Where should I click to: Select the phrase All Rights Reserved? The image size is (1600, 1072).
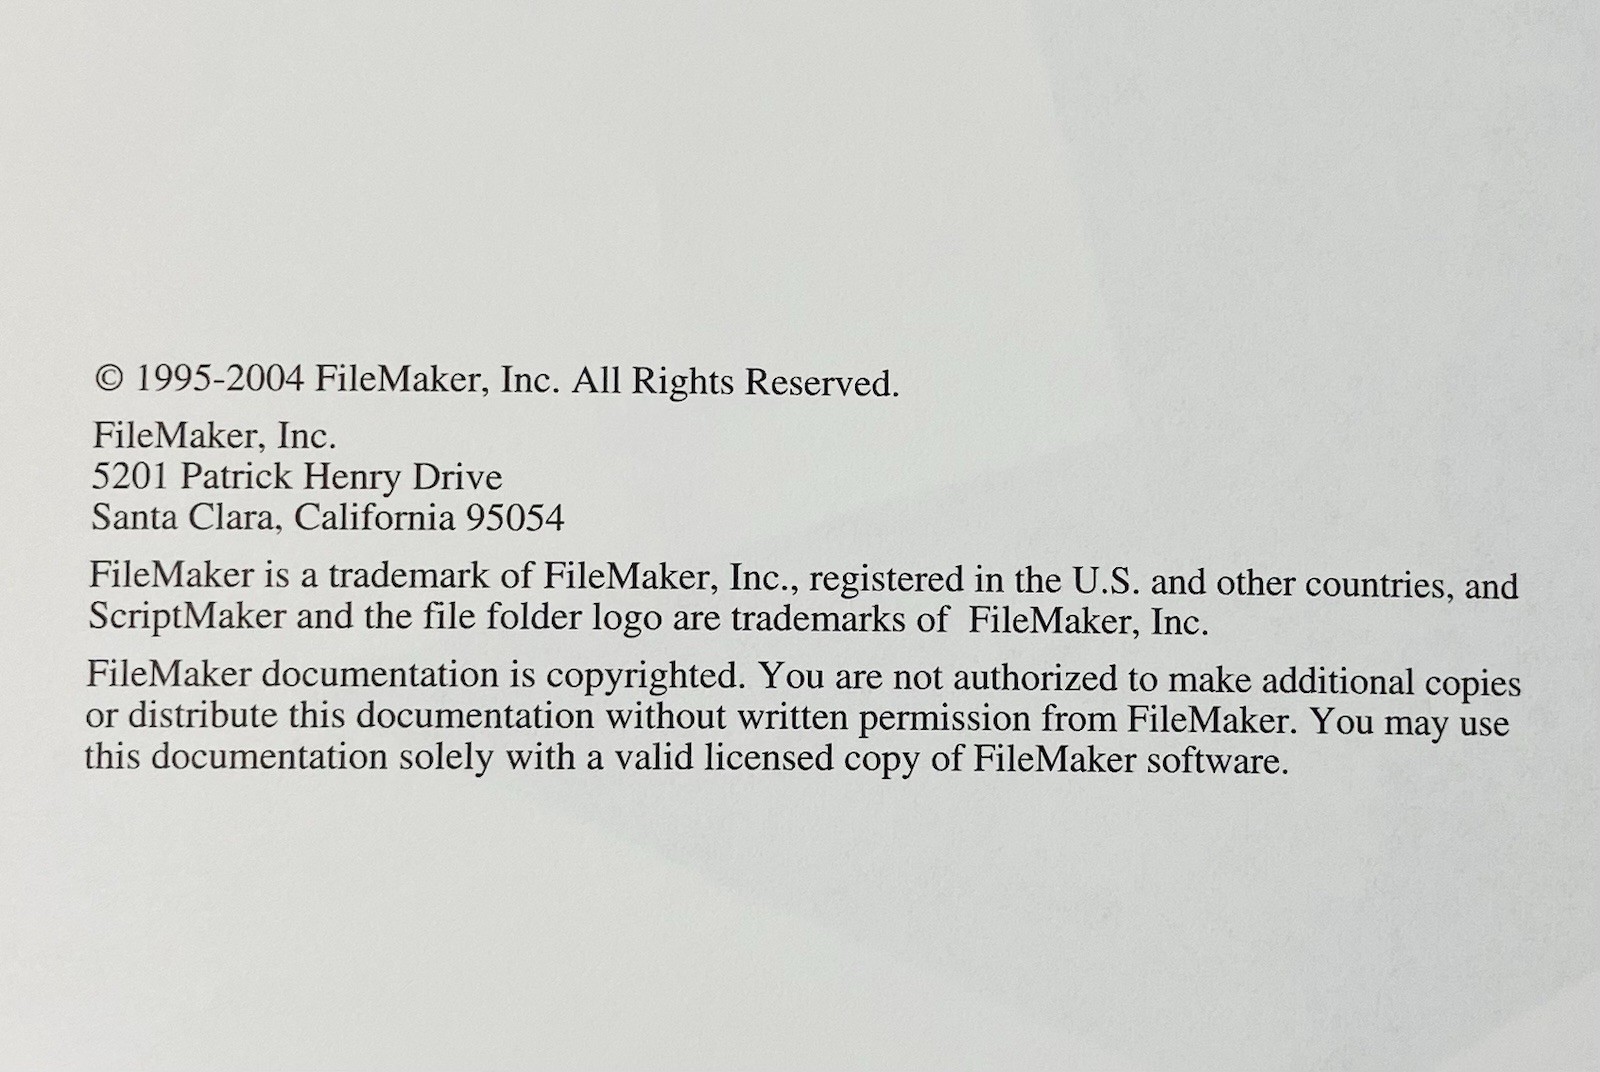tap(735, 382)
